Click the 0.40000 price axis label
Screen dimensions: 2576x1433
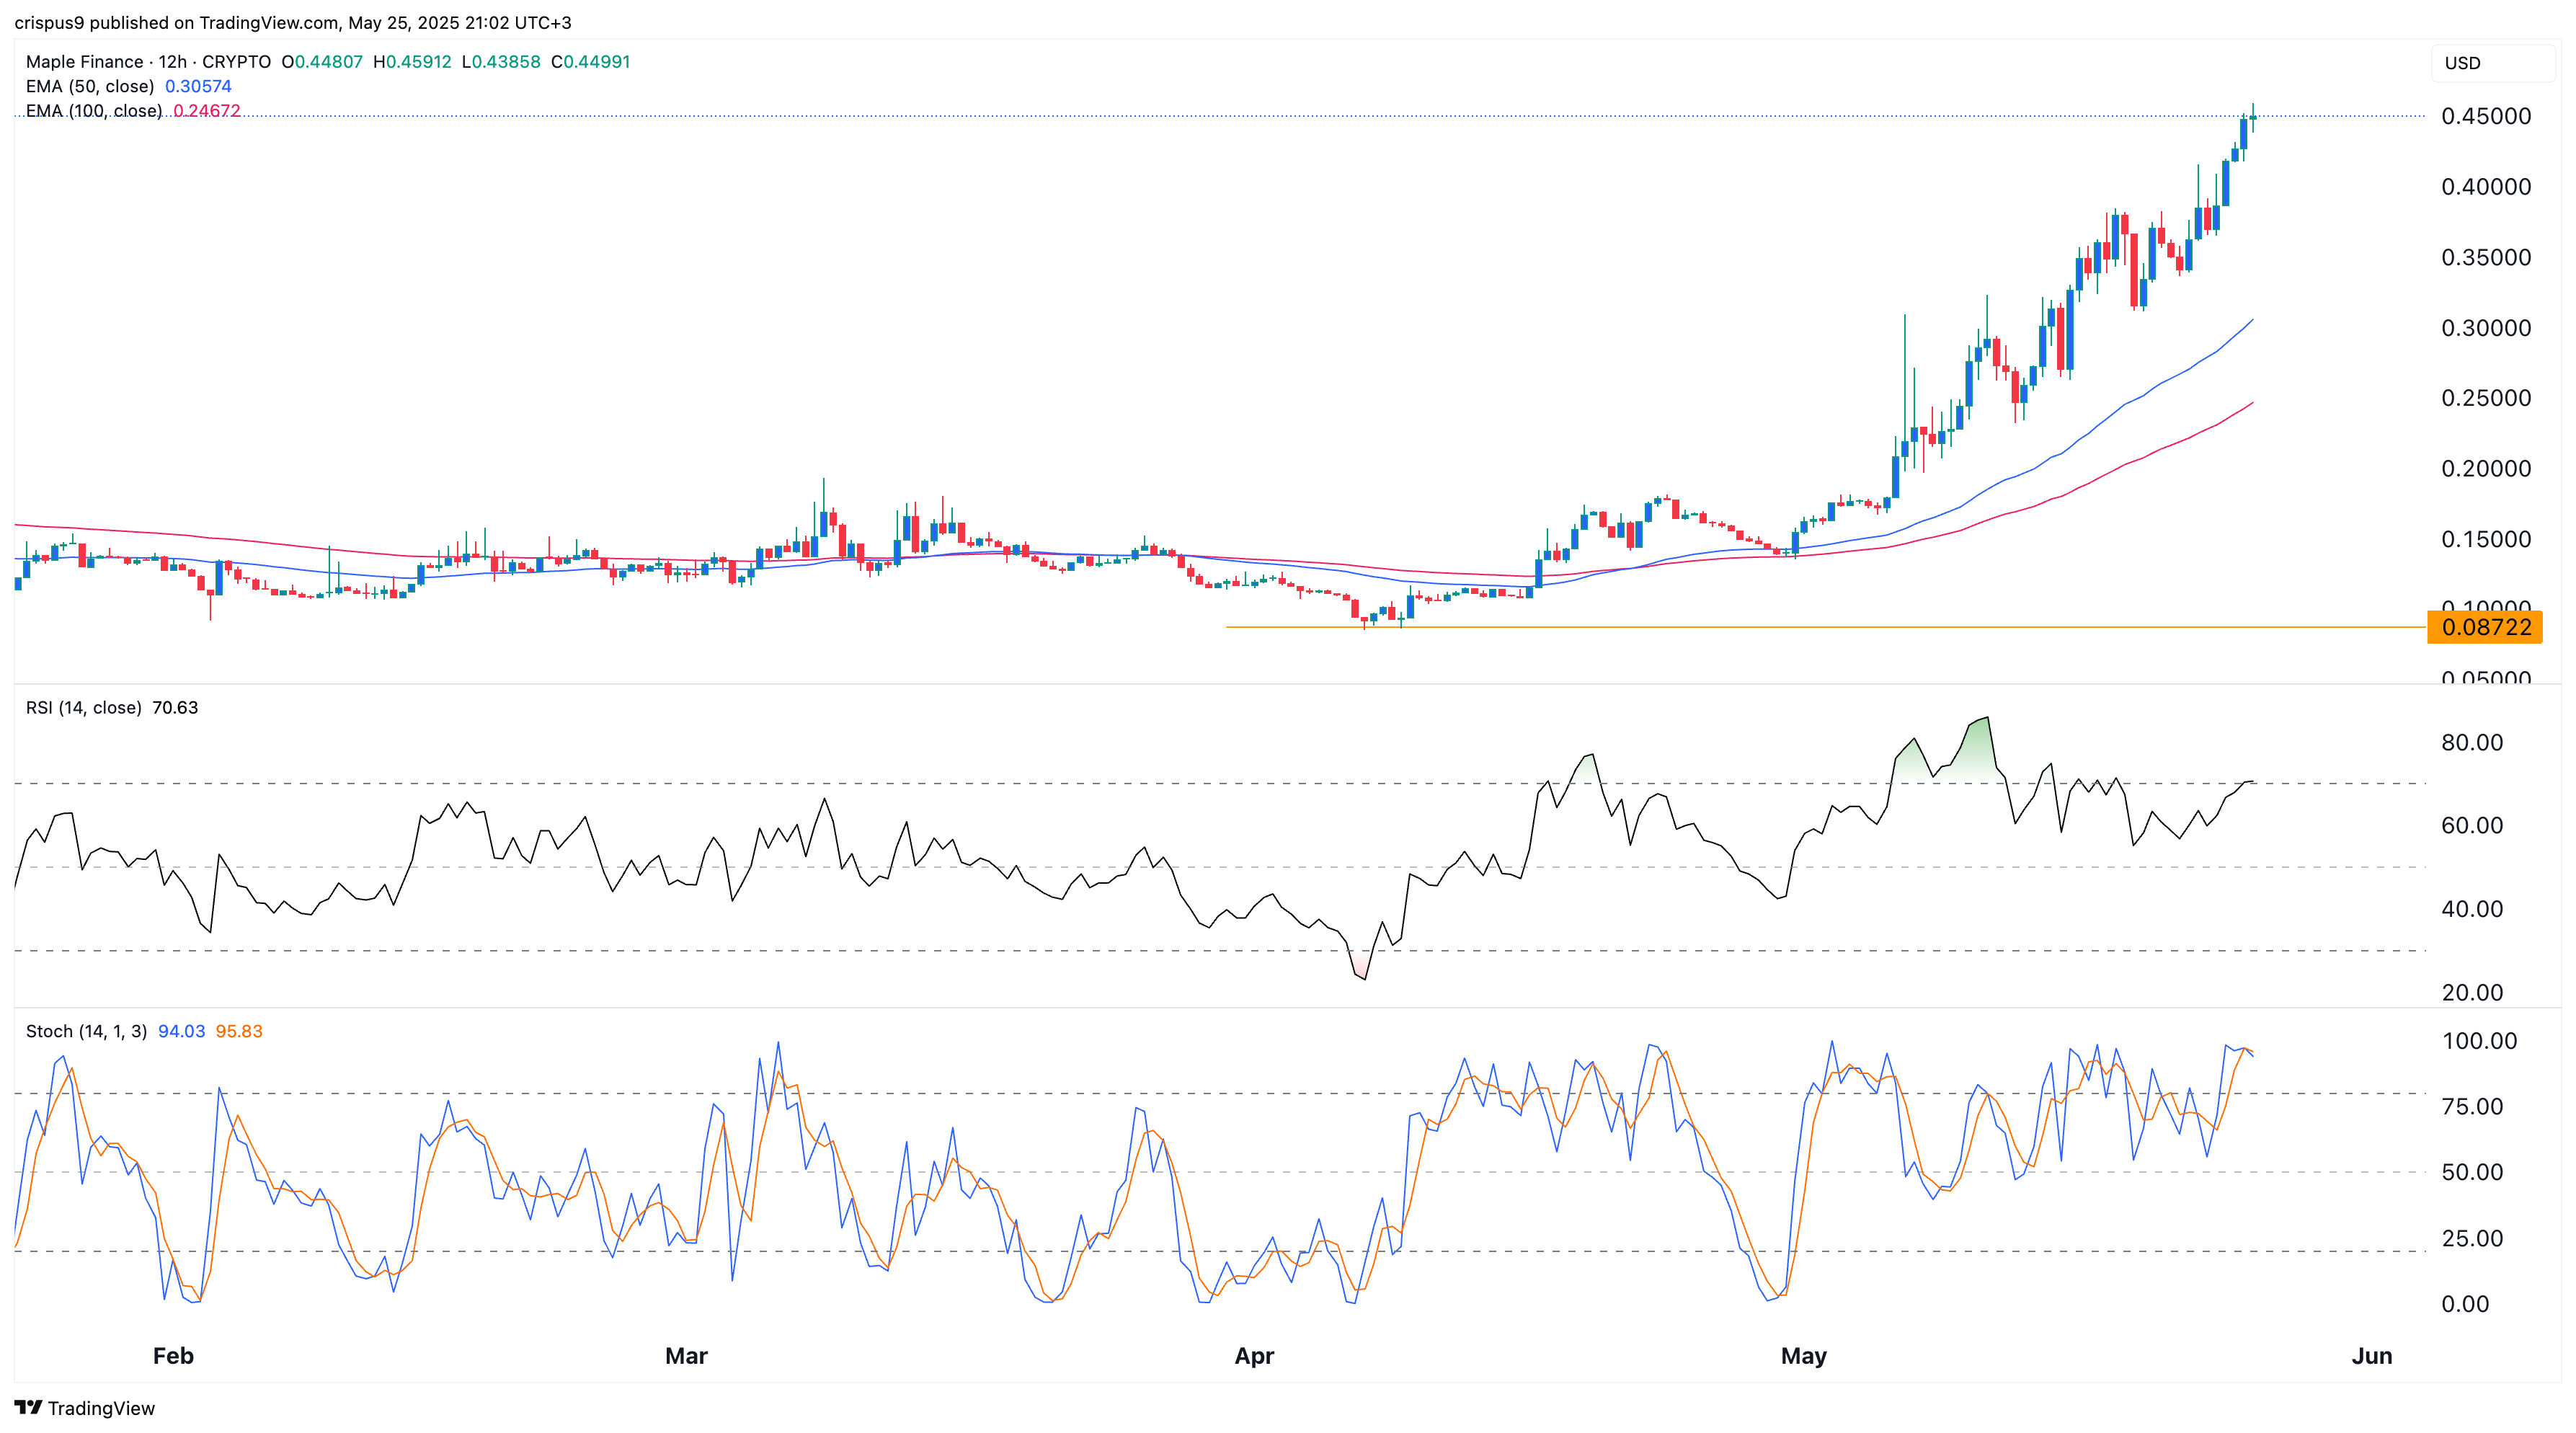pos(2486,187)
